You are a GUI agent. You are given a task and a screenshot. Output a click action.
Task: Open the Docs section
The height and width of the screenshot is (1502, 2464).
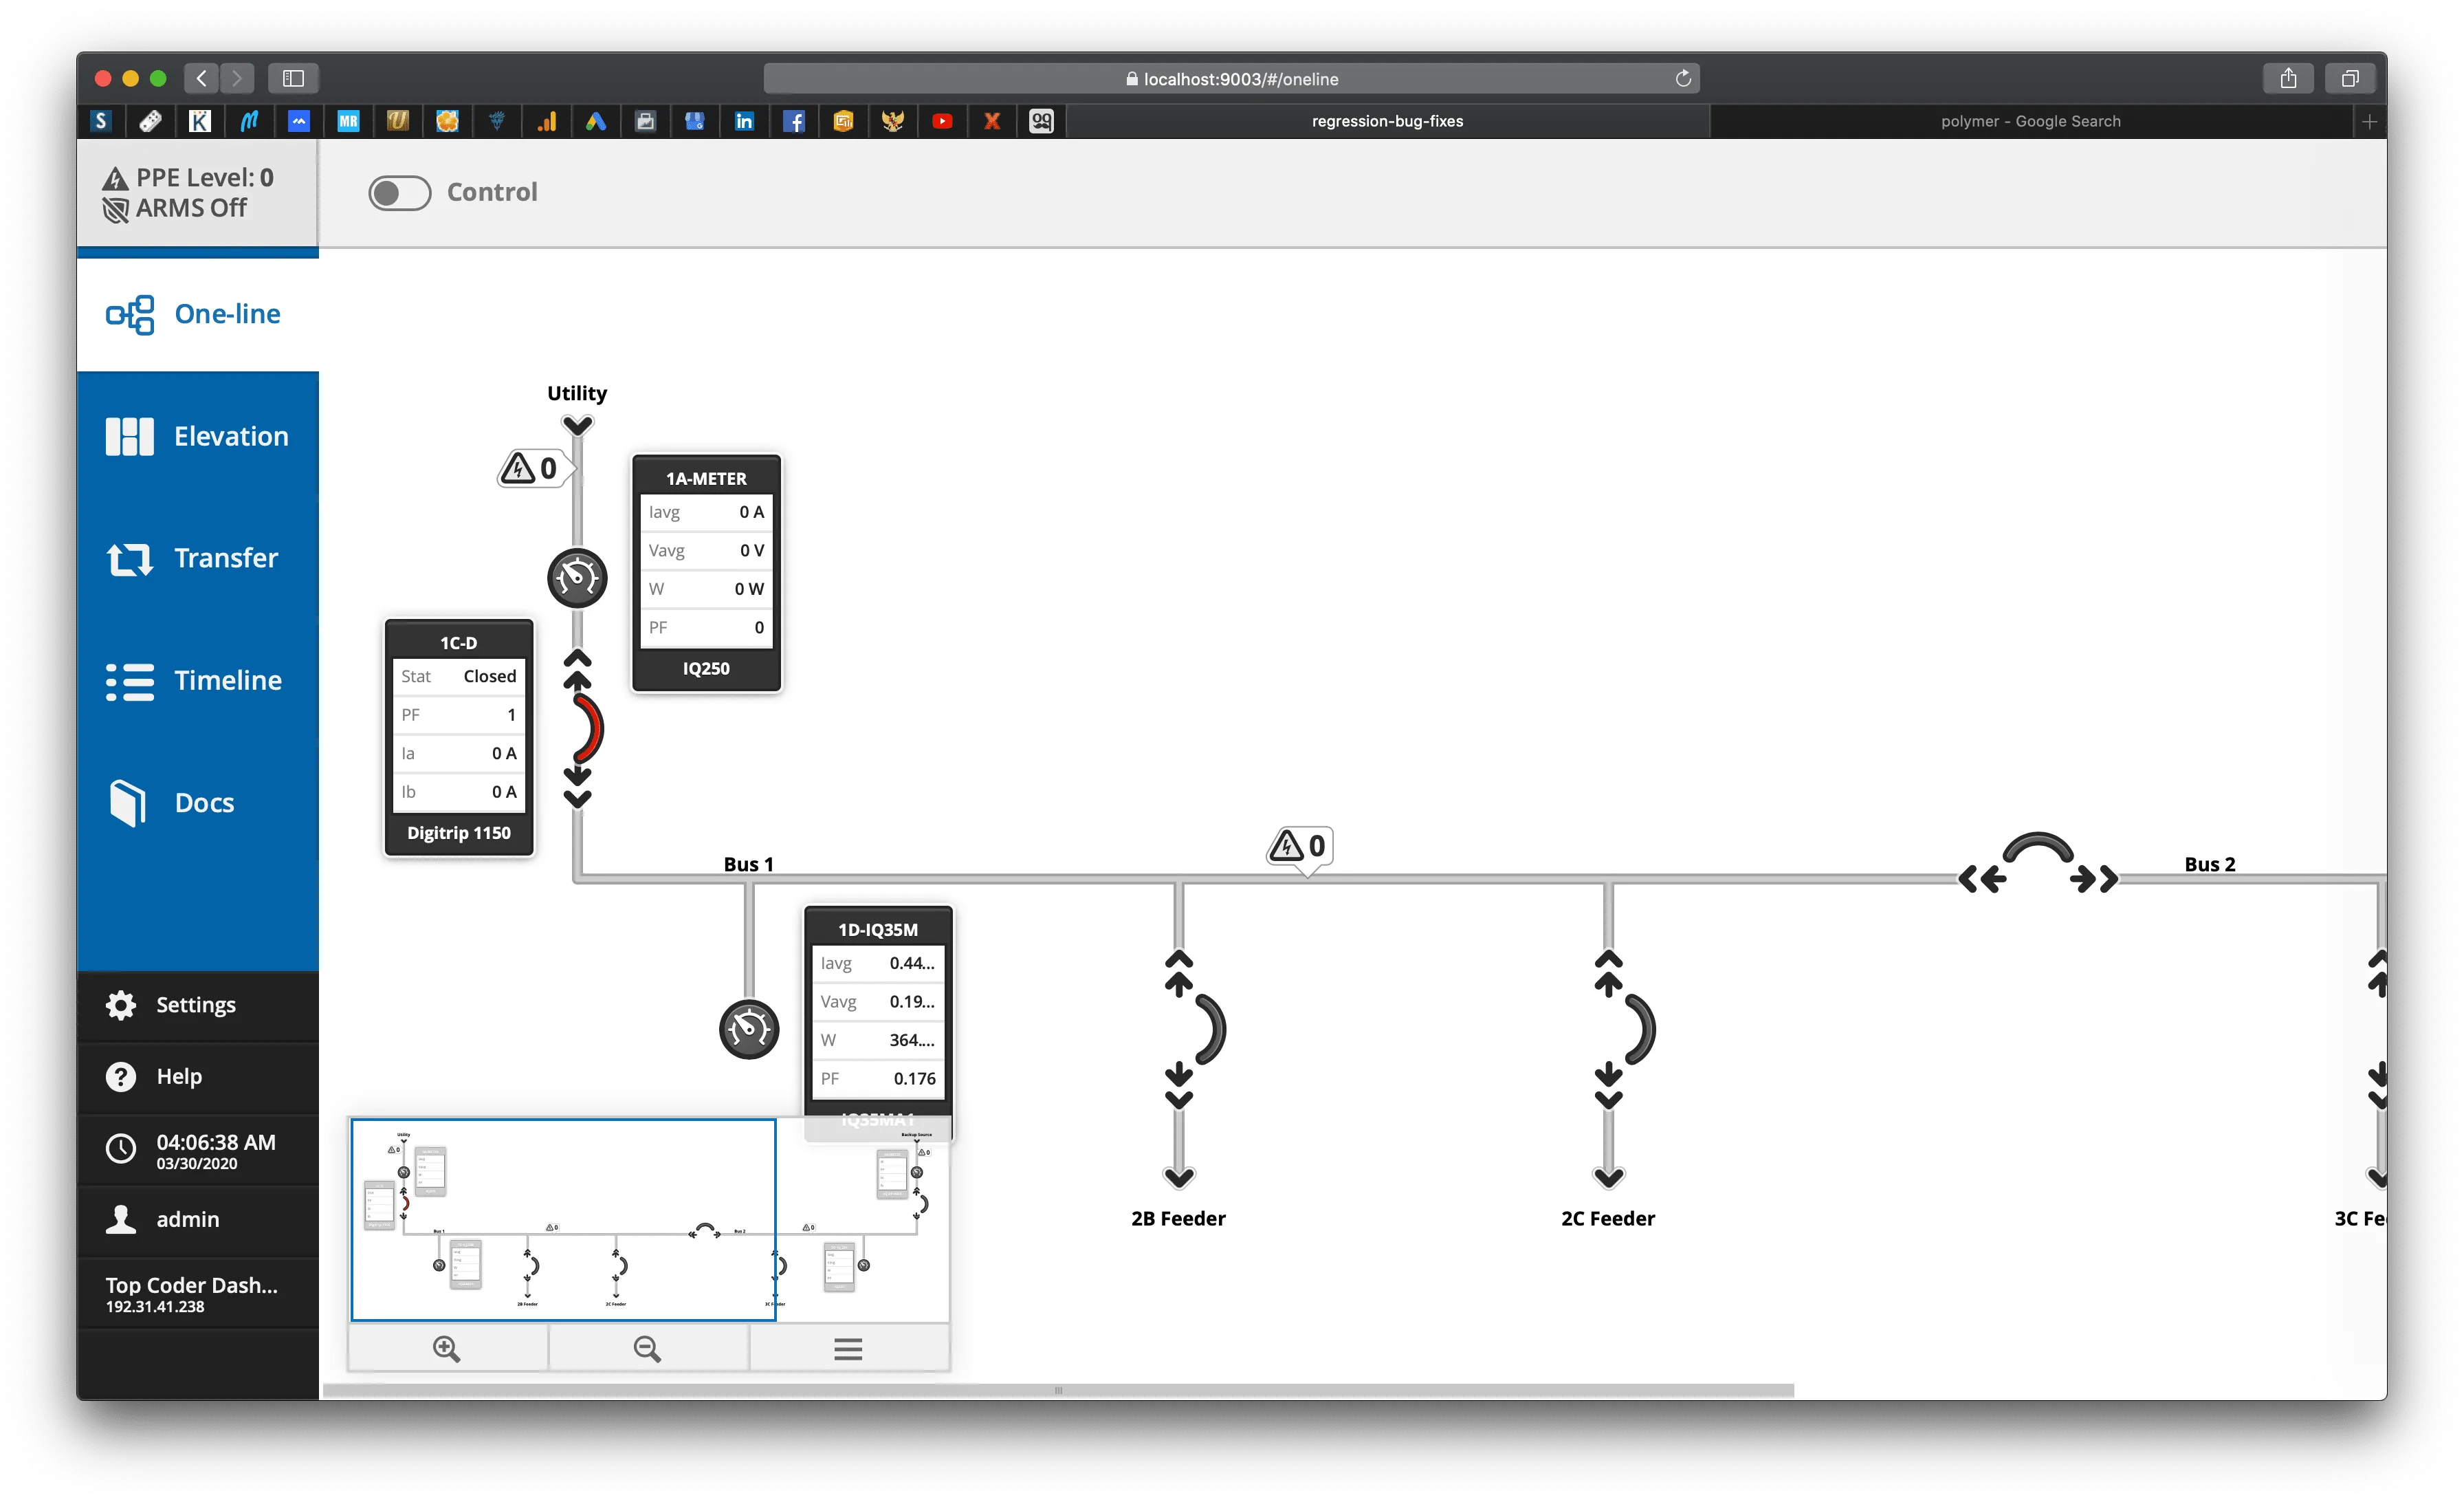pyautogui.click(x=198, y=802)
